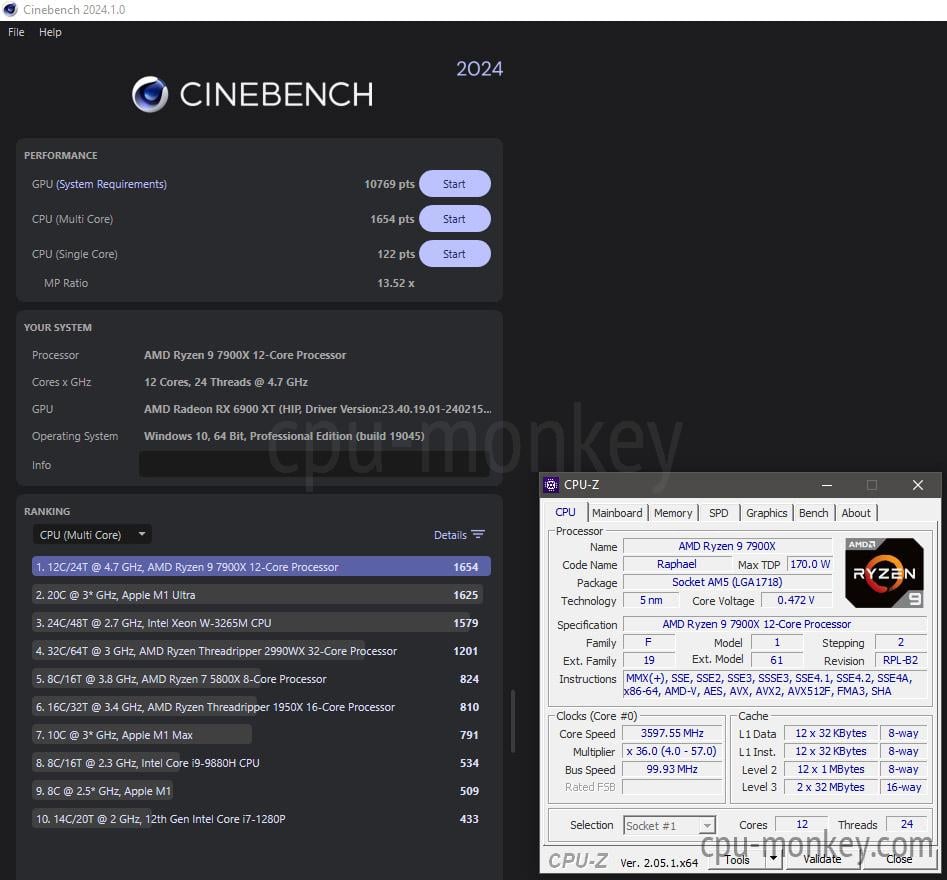Switch to About tab in CPU-Z
The image size is (947, 880).
click(856, 513)
